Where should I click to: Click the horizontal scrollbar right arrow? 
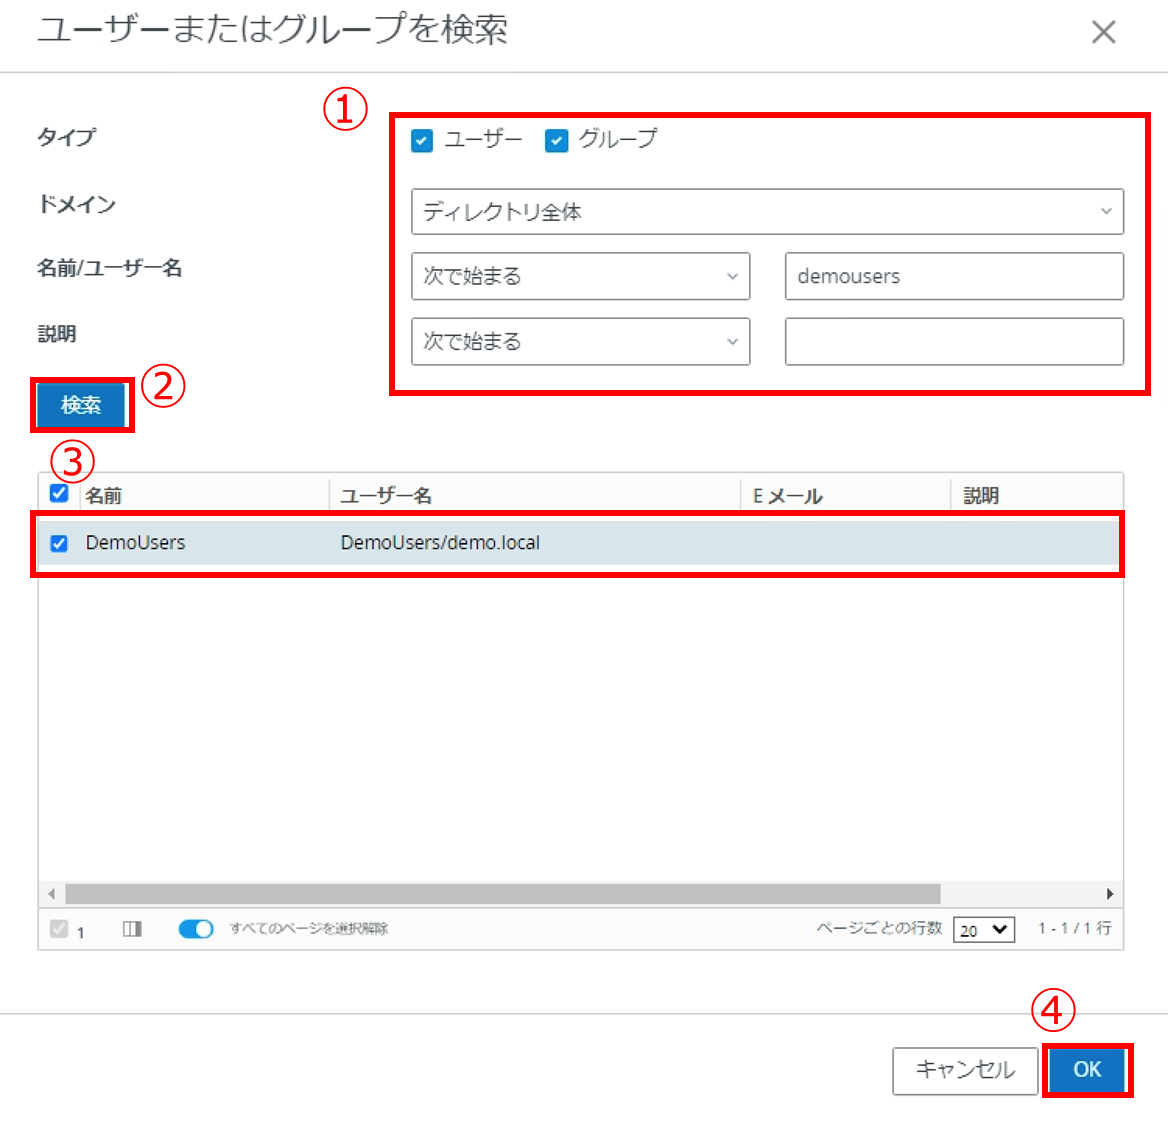pos(1109,894)
